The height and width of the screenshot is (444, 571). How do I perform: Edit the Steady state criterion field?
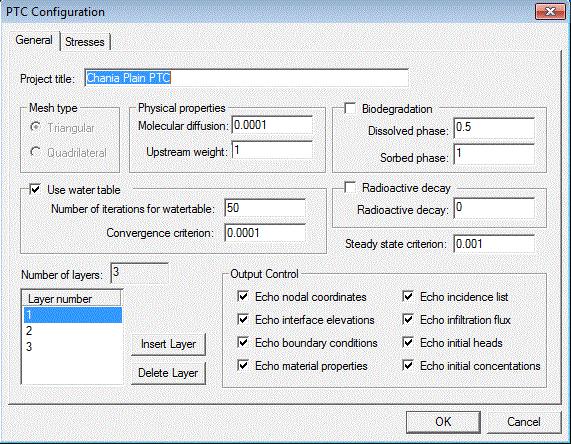[x=494, y=244]
